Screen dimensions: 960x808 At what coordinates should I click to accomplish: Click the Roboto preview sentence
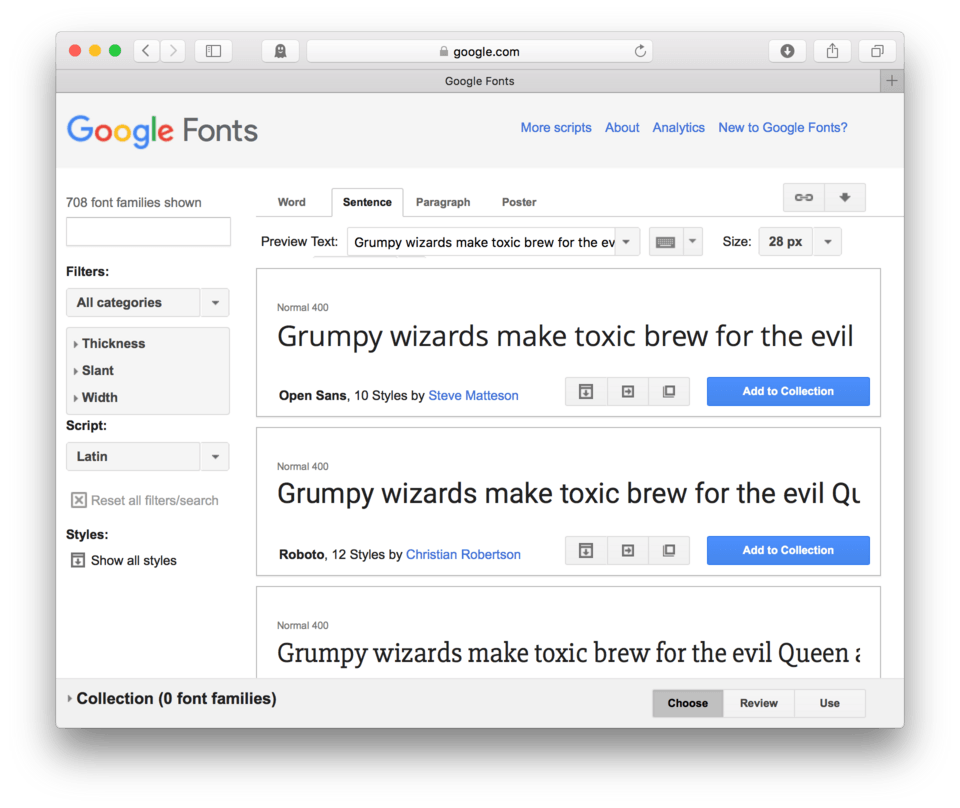[x=569, y=494]
